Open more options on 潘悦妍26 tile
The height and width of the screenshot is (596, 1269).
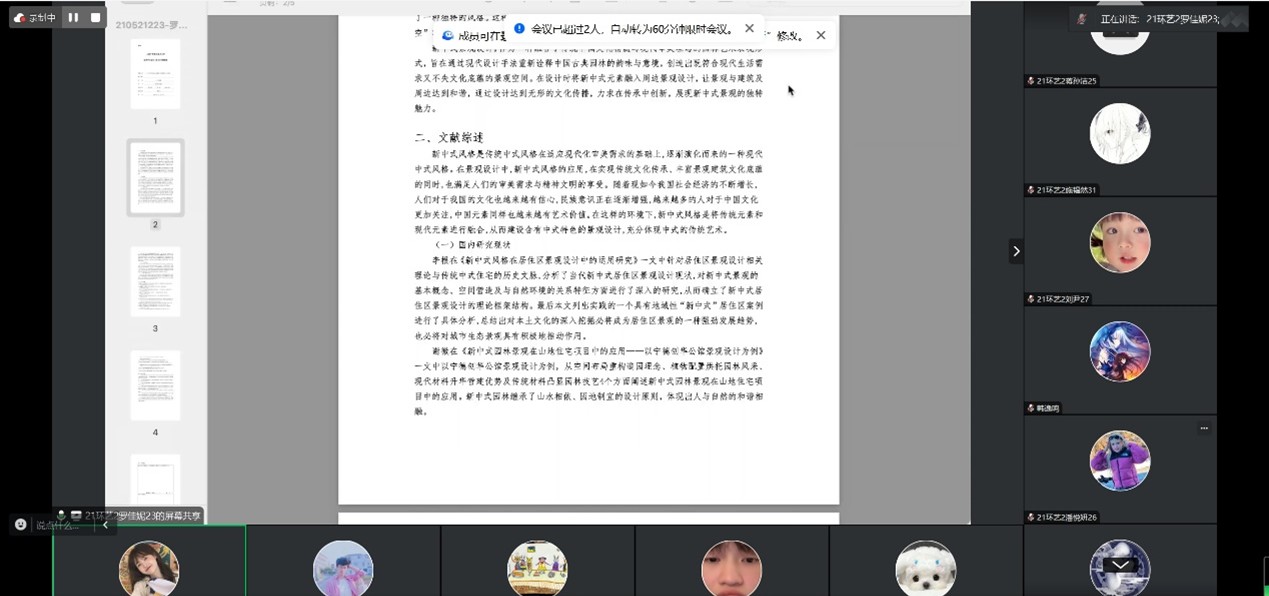pos(1204,428)
